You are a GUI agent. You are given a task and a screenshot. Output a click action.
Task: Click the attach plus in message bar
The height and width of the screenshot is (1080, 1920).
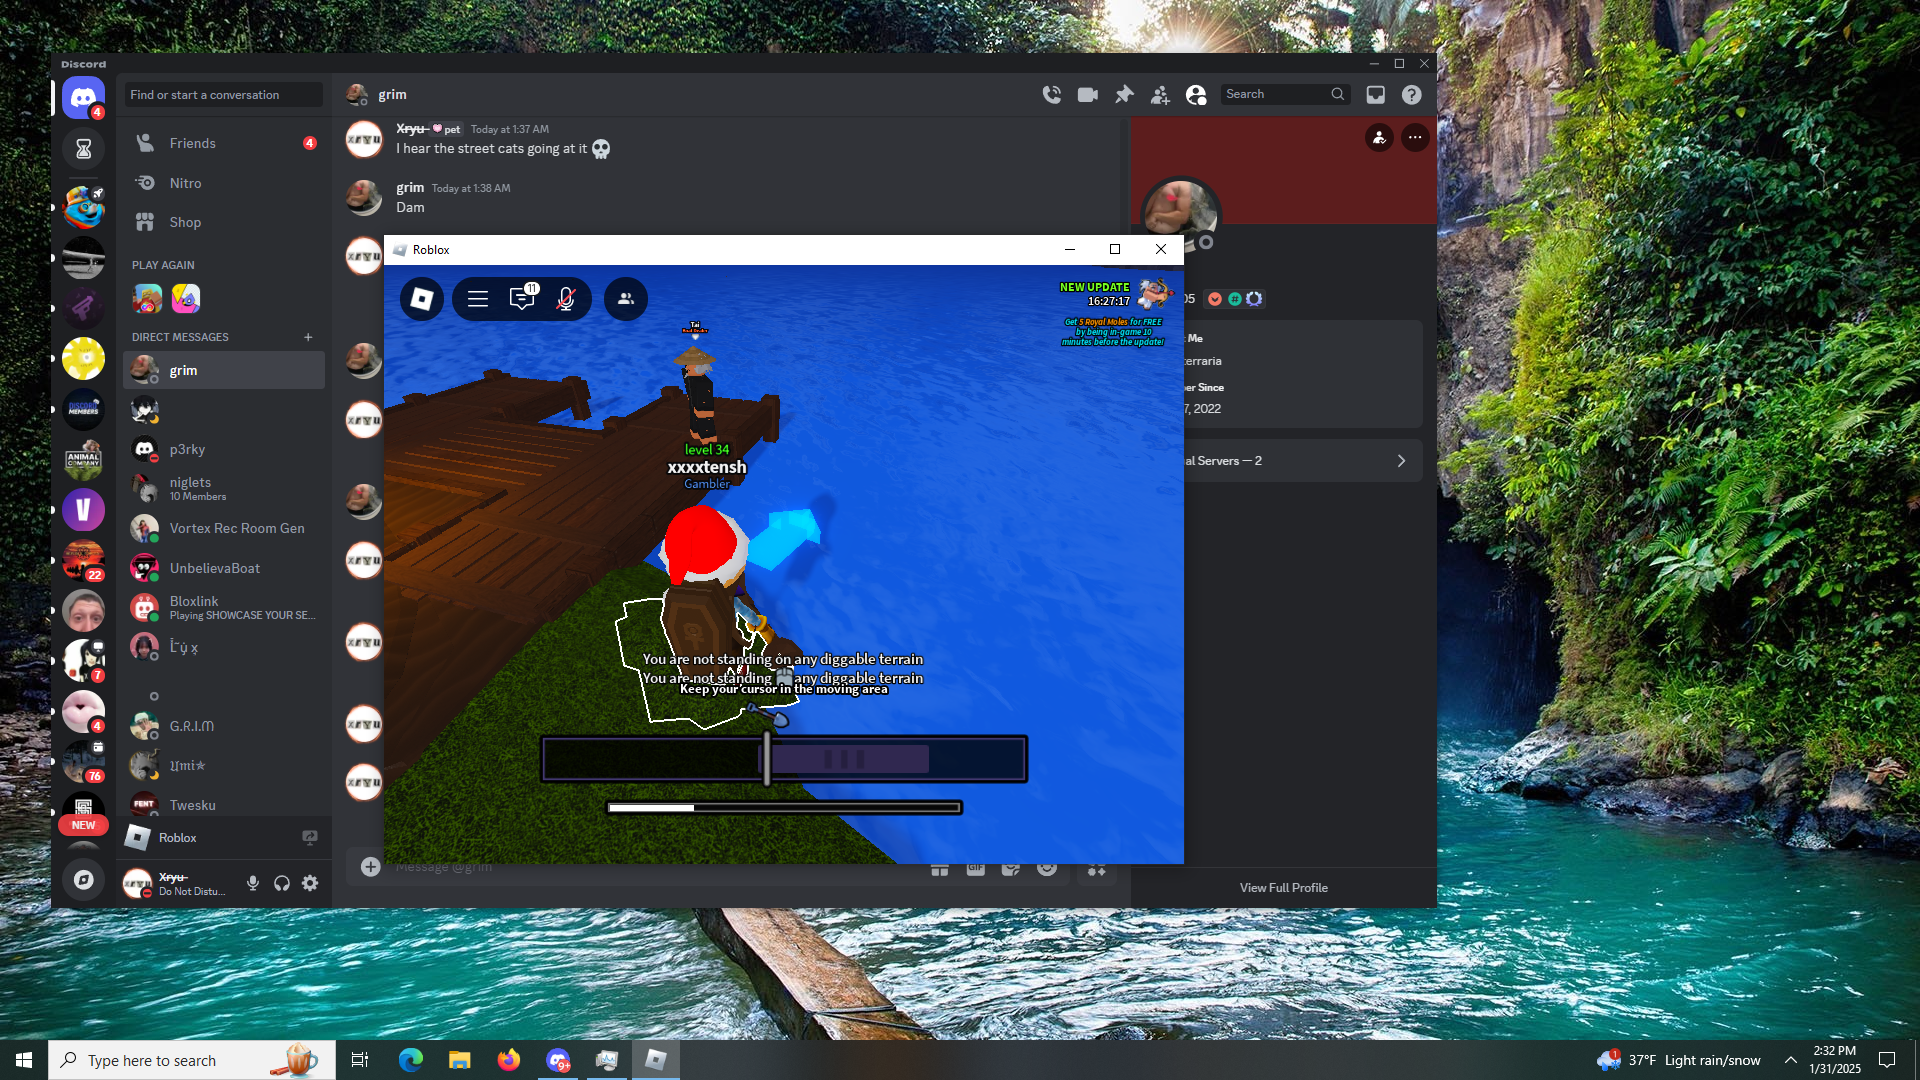click(370, 866)
